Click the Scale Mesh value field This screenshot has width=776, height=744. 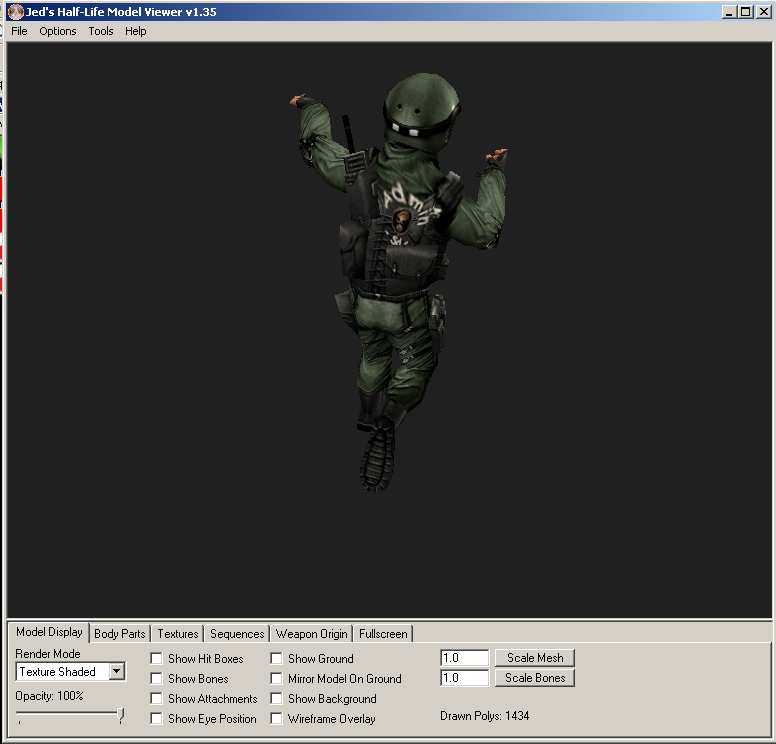(465, 658)
